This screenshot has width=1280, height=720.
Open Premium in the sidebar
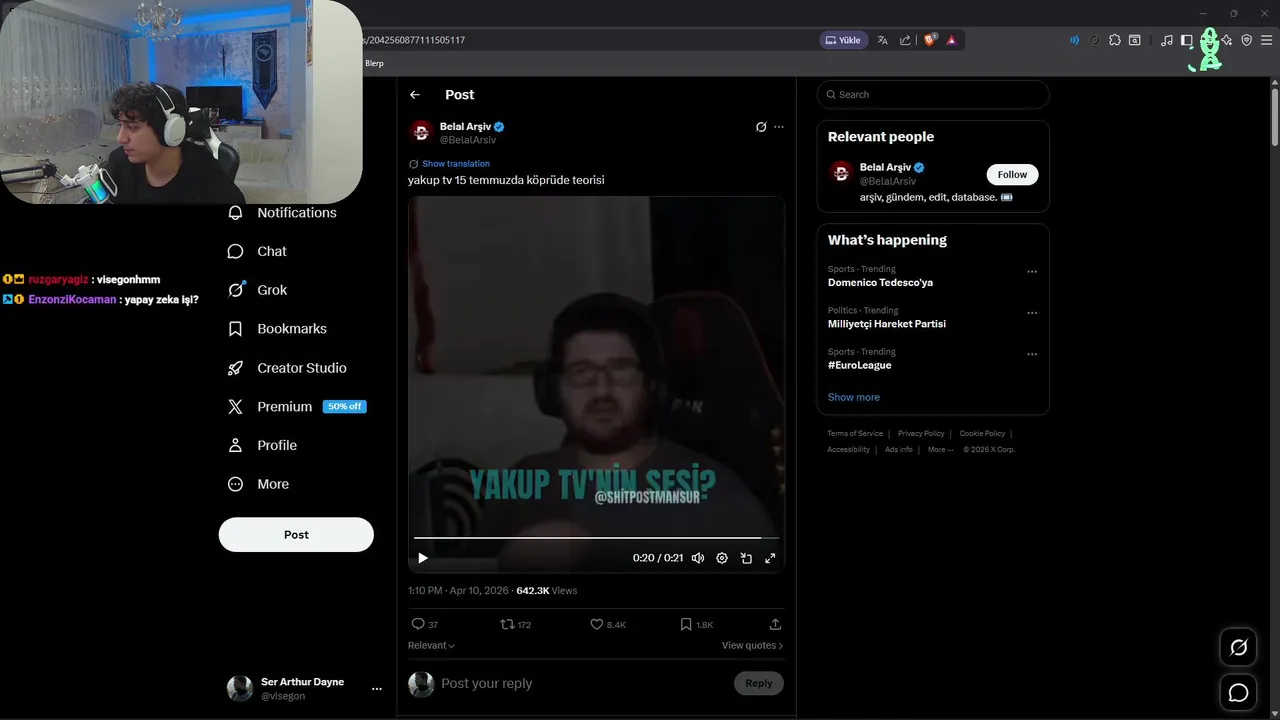coord(296,407)
